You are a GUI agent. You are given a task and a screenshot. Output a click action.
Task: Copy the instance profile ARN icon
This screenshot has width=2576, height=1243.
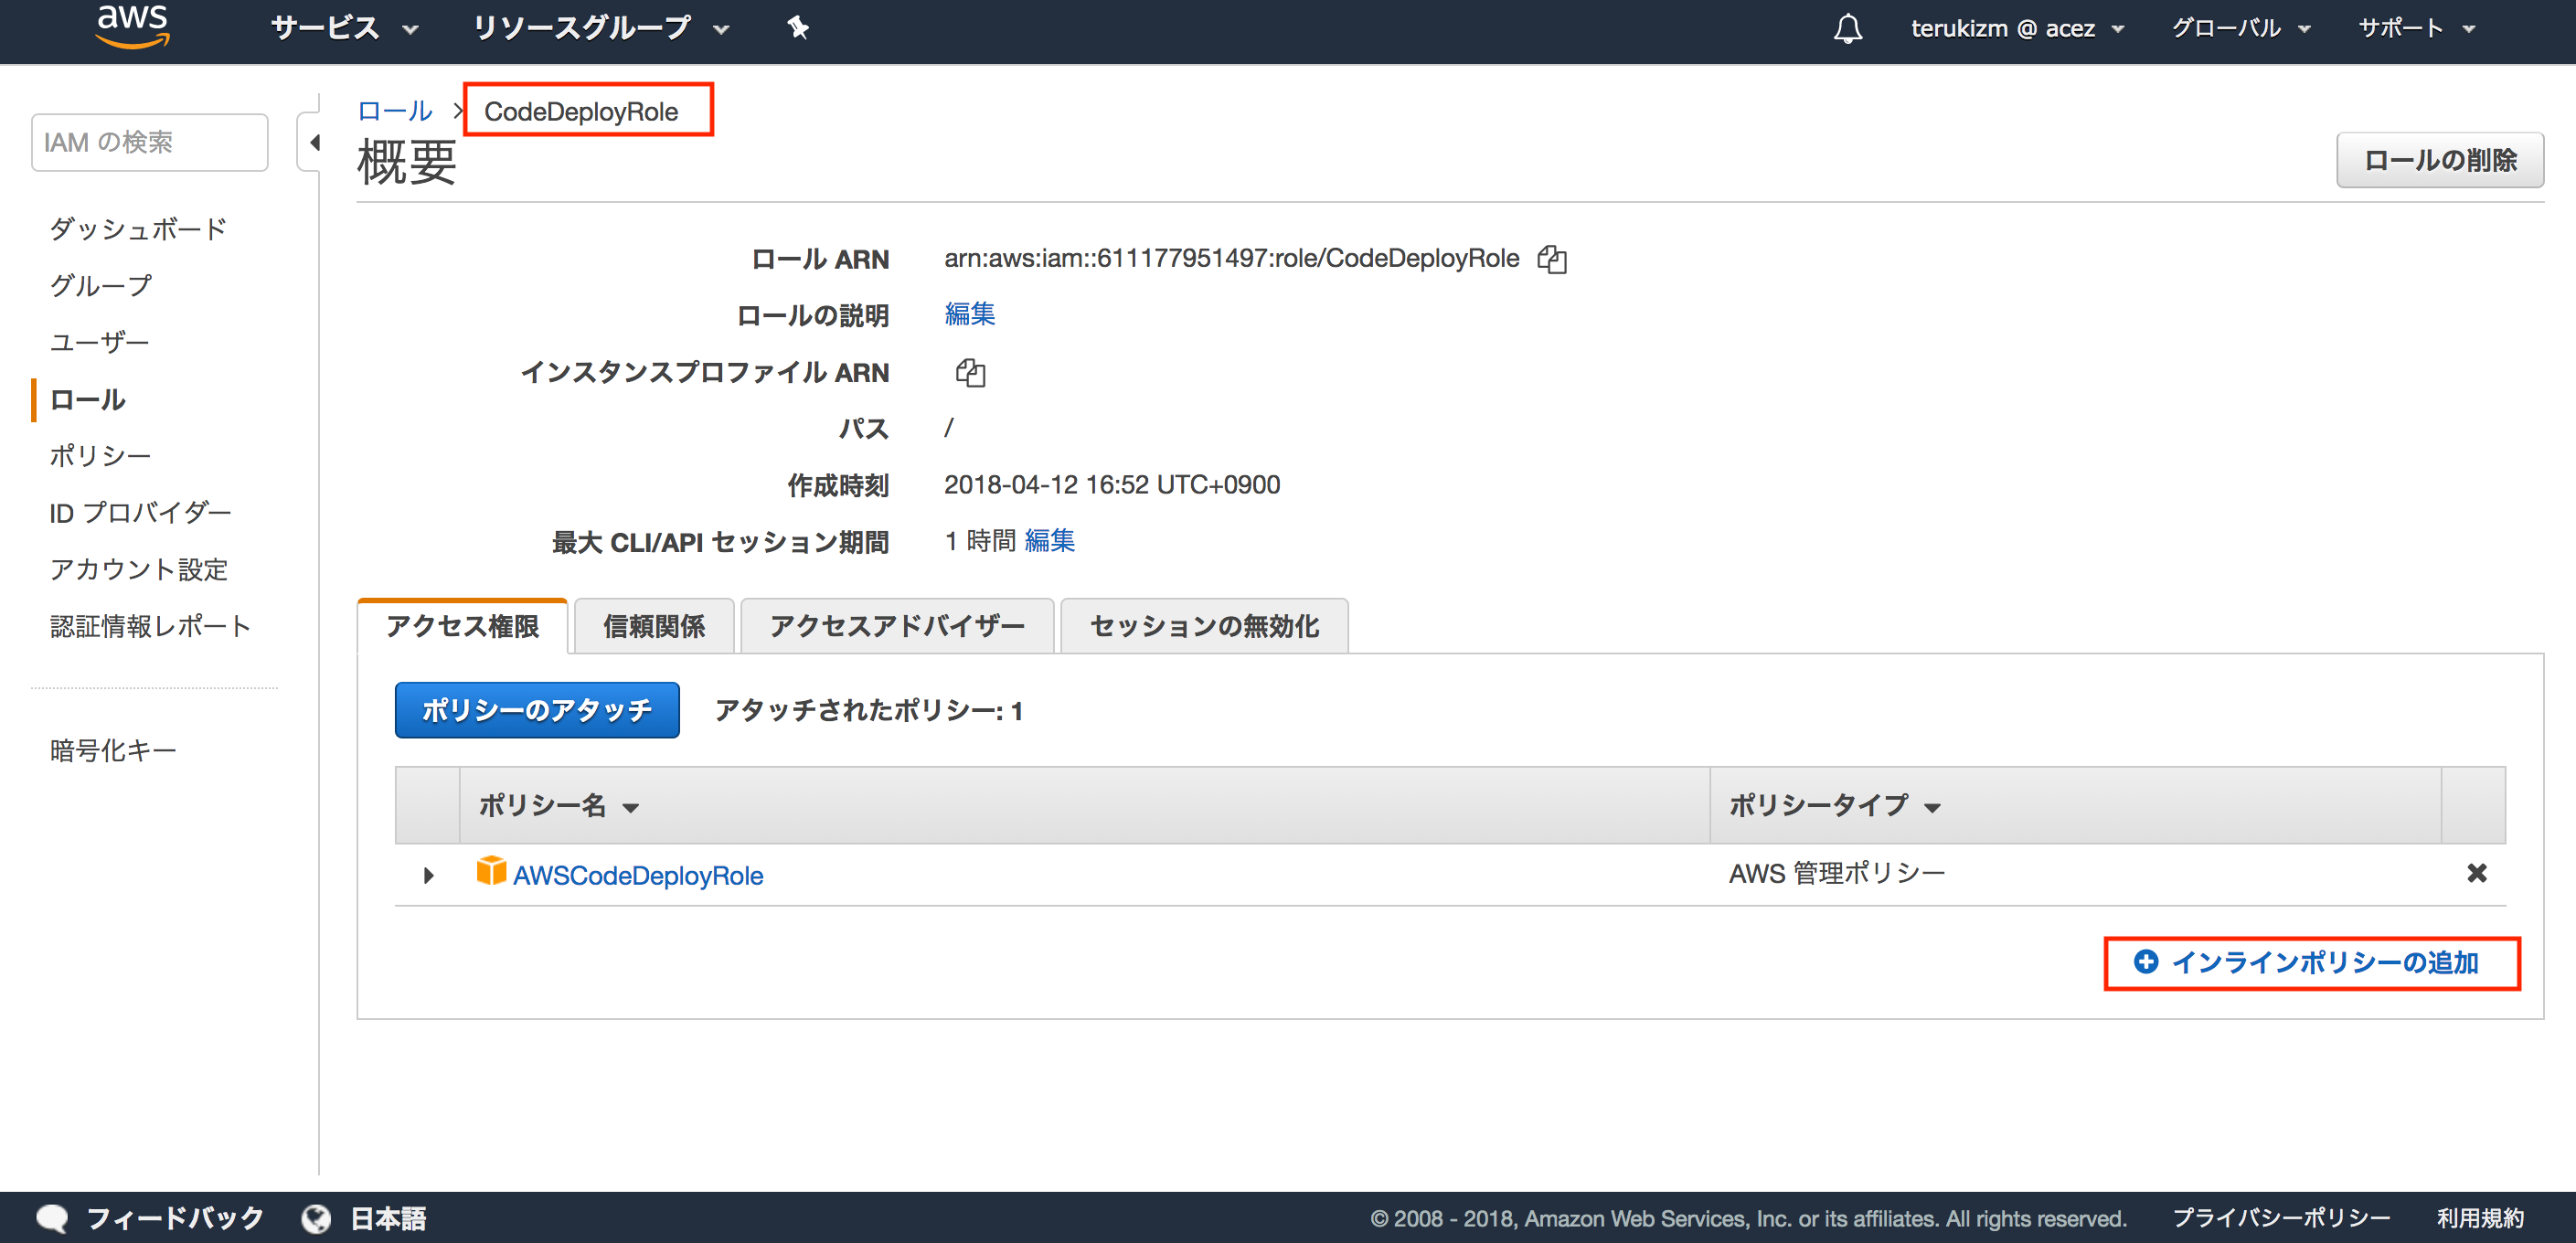[968, 373]
